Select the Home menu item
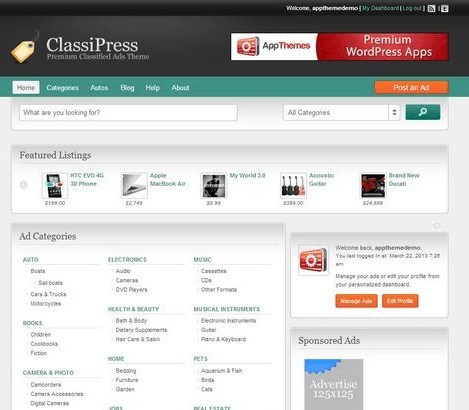The image size is (469, 410). (26, 88)
